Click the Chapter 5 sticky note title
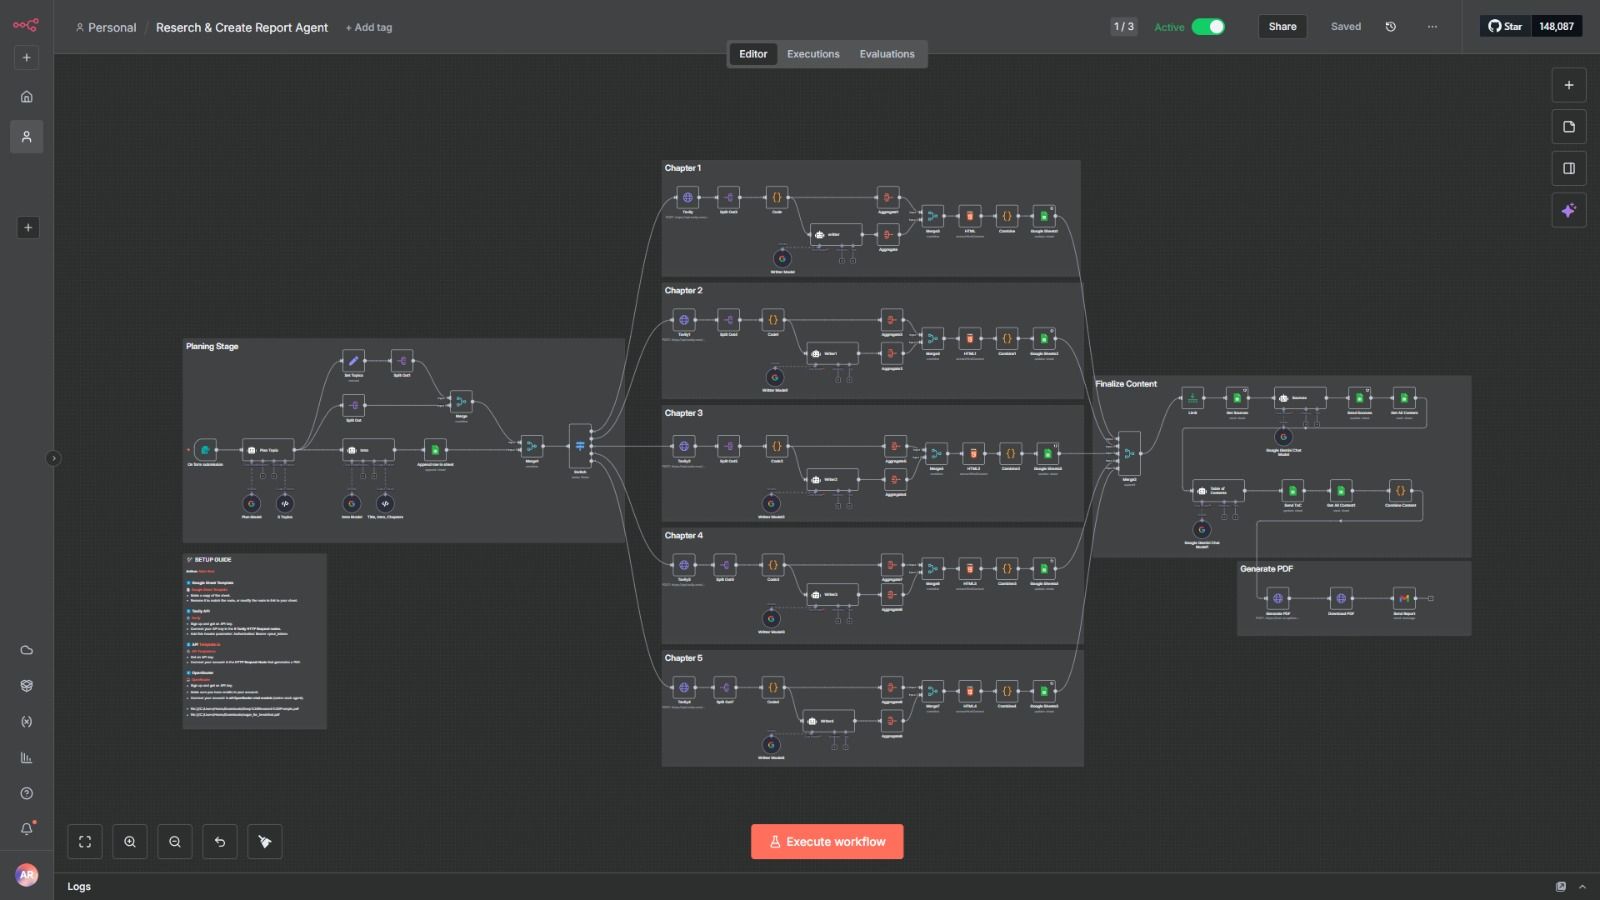1600x900 pixels. [684, 658]
